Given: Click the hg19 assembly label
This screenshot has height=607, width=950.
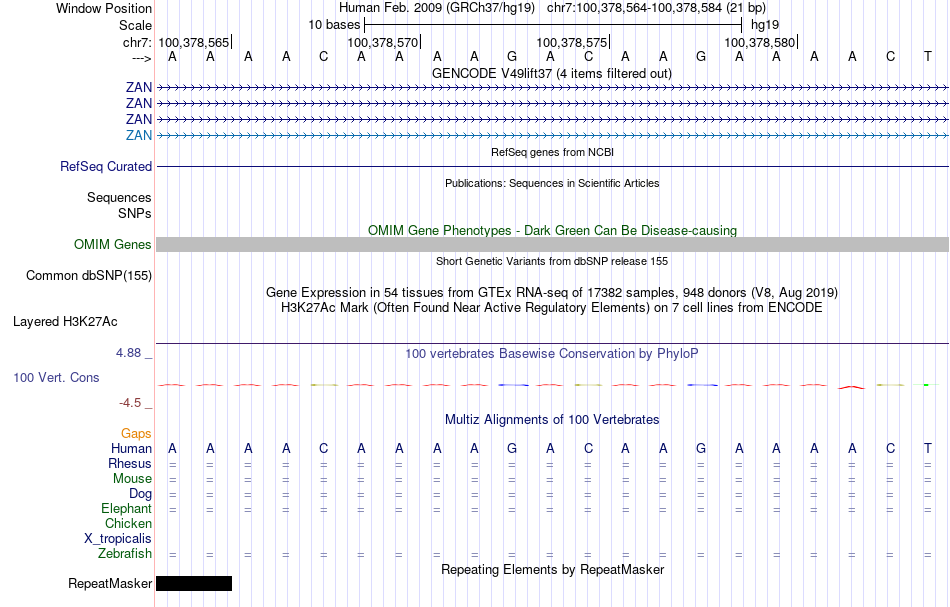Looking at the screenshot, I should [x=765, y=25].
